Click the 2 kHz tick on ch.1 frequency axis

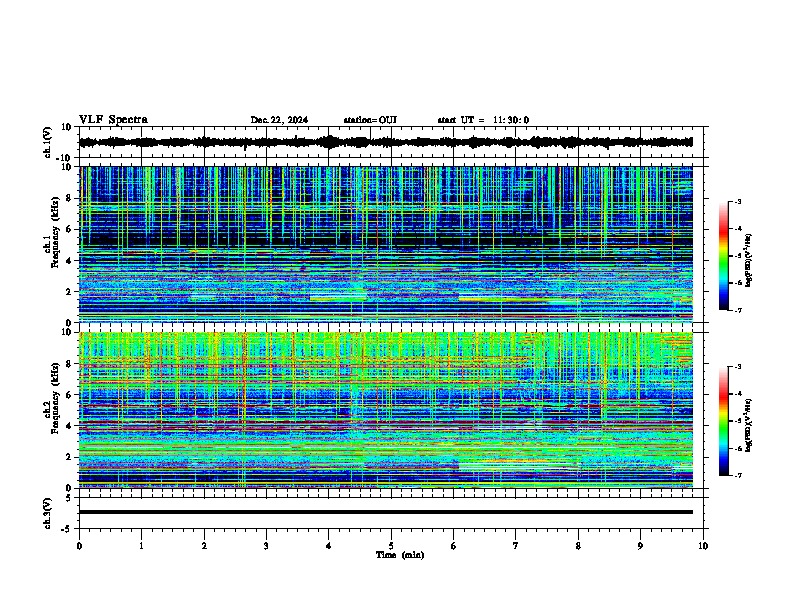(69, 292)
